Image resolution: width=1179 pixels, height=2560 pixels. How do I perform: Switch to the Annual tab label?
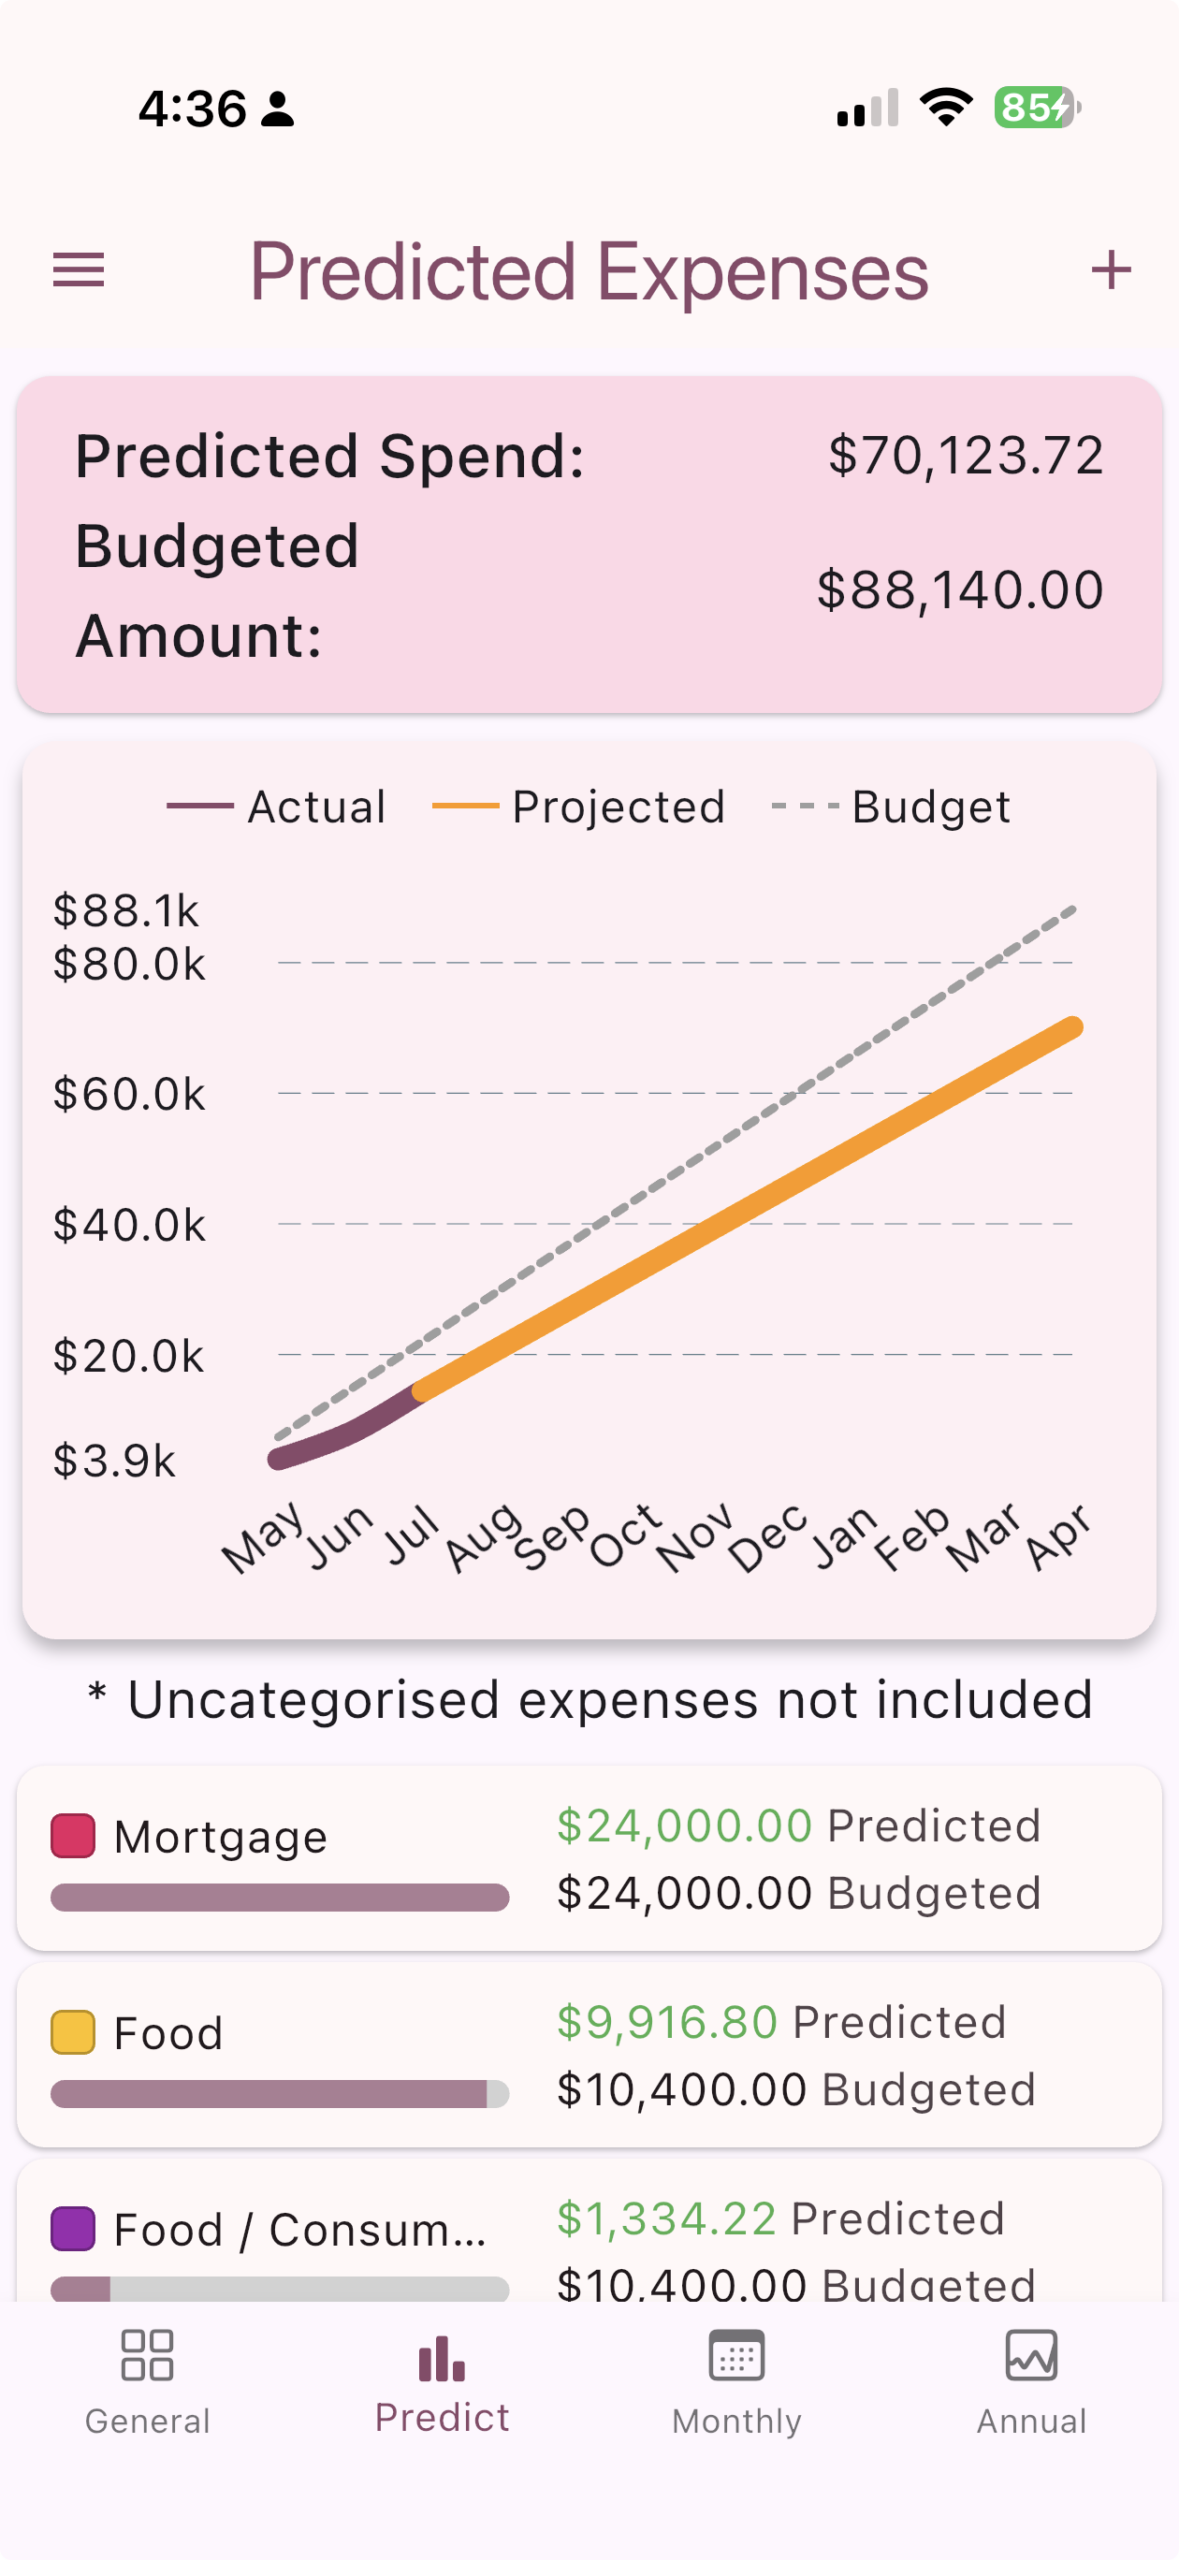pyautogui.click(x=1031, y=2421)
